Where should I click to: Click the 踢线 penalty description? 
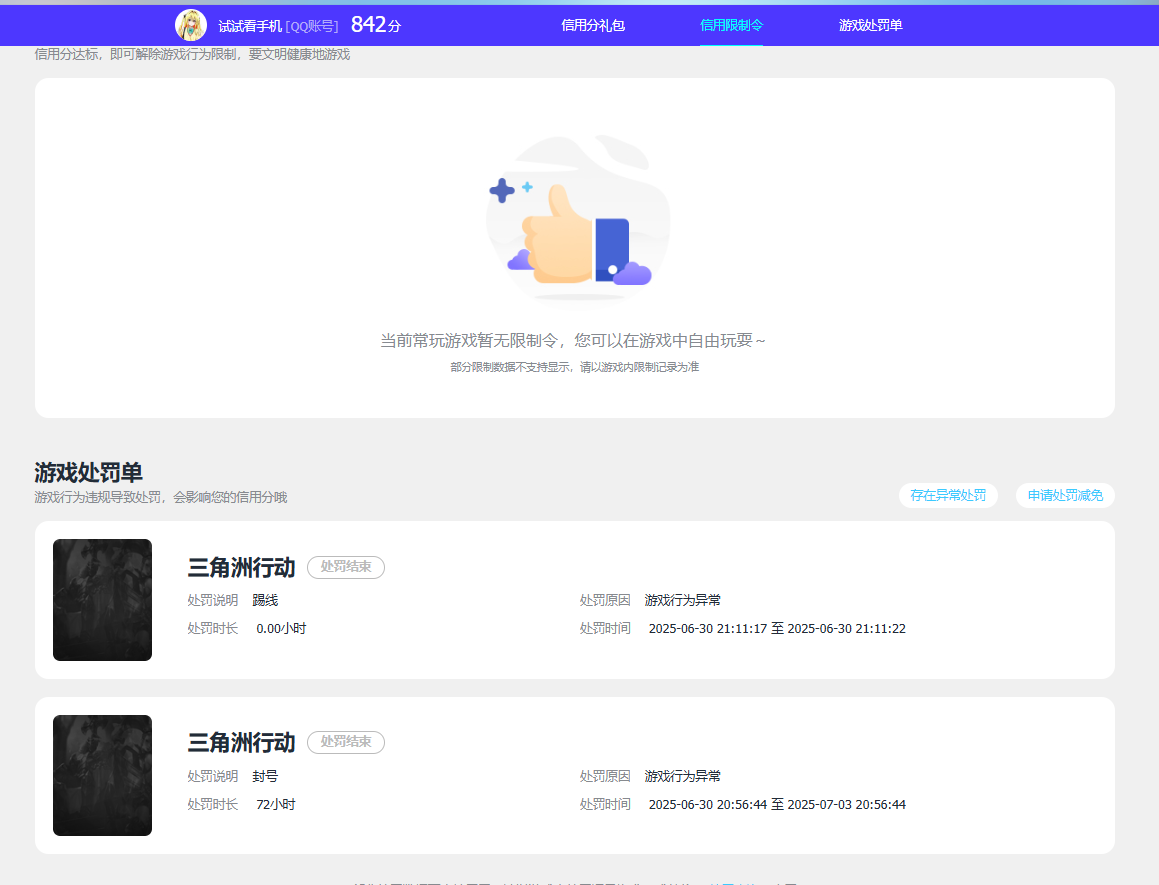pyautogui.click(x=265, y=600)
